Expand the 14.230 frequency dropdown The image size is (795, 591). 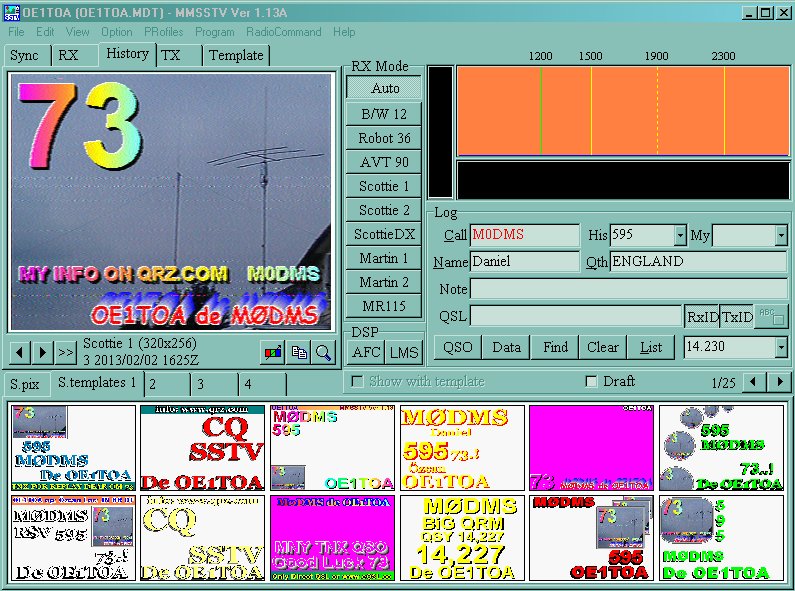pyautogui.click(x=780, y=347)
